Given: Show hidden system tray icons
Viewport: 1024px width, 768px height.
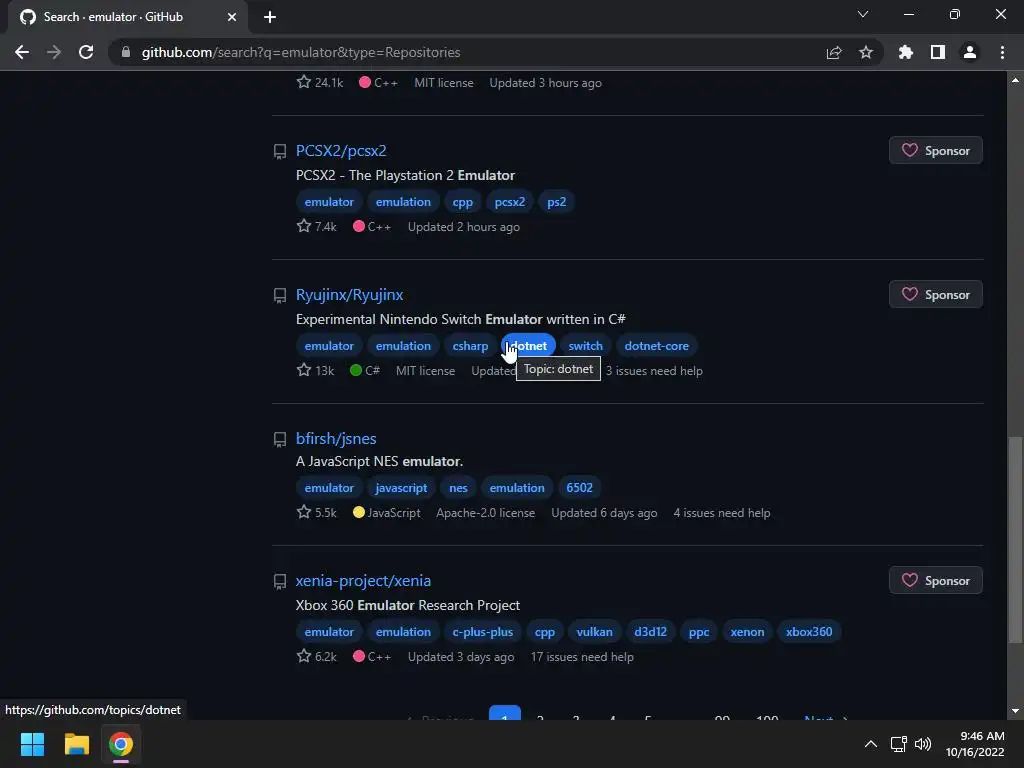Looking at the screenshot, I should tap(871, 744).
